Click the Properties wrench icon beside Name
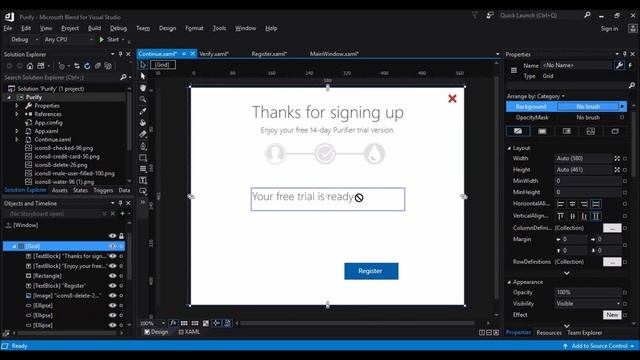Viewport: 640px width, 360px height. (619, 65)
